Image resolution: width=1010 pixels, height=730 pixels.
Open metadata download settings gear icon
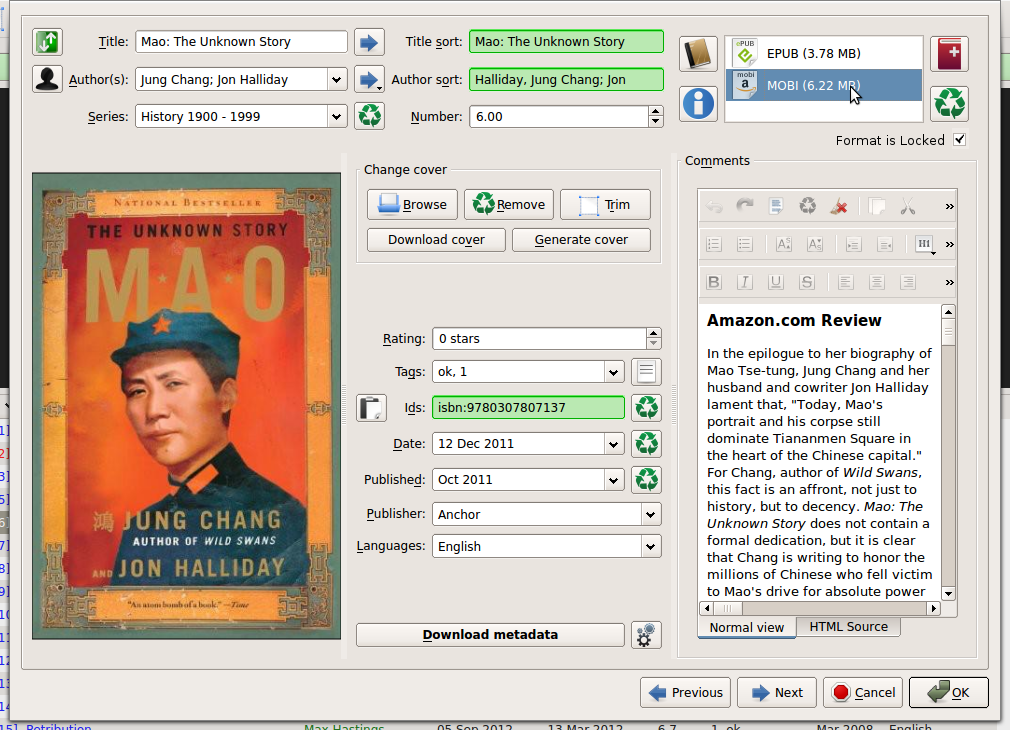pyautogui.click(x=646, y=635)
